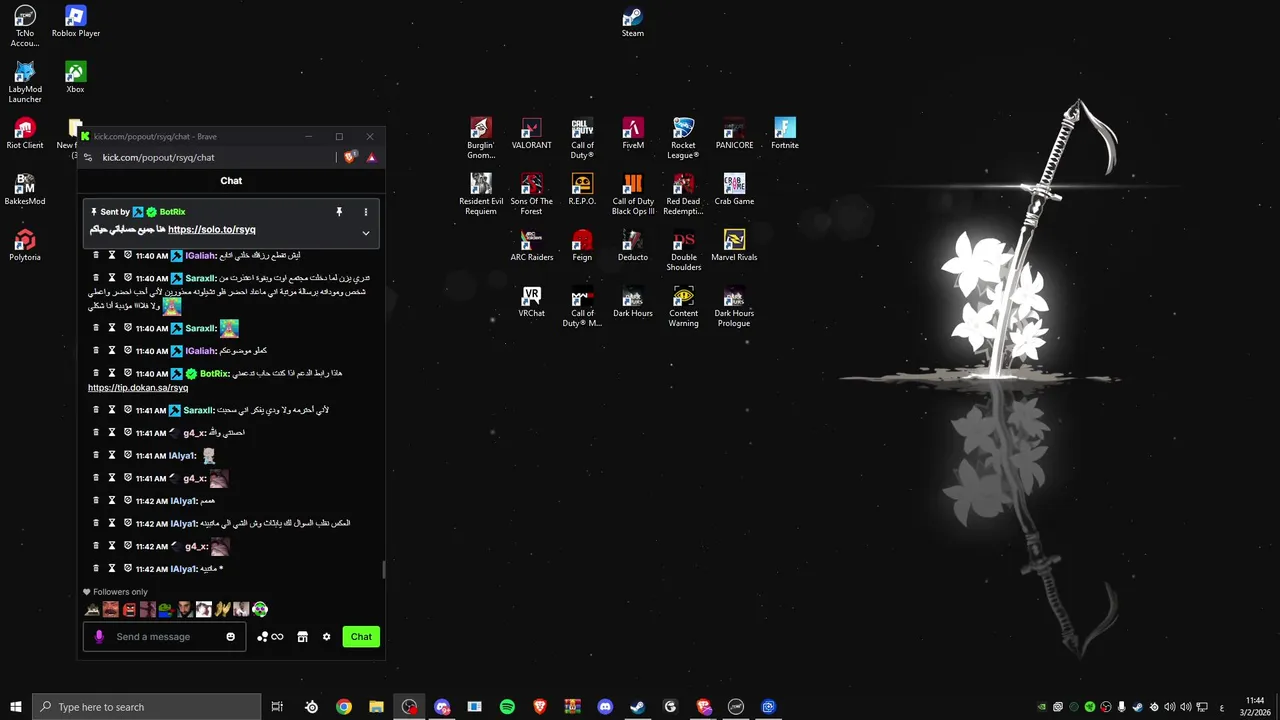This screenshot has width=1280, height=720.
Task: Select the Fortnite desktop shortcut
Action: click(x=785, y=134)
